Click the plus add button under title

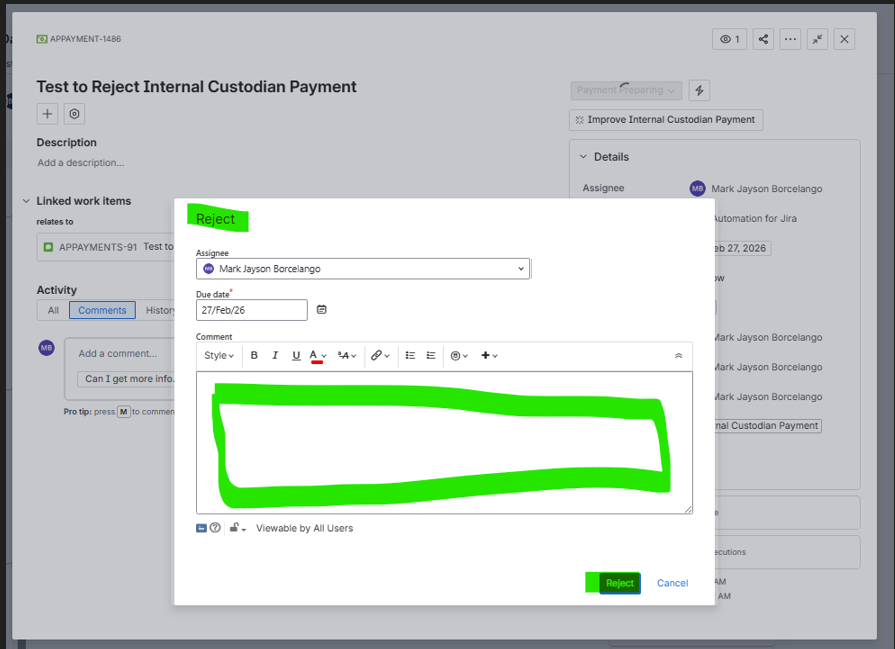(x=47, y=114)
